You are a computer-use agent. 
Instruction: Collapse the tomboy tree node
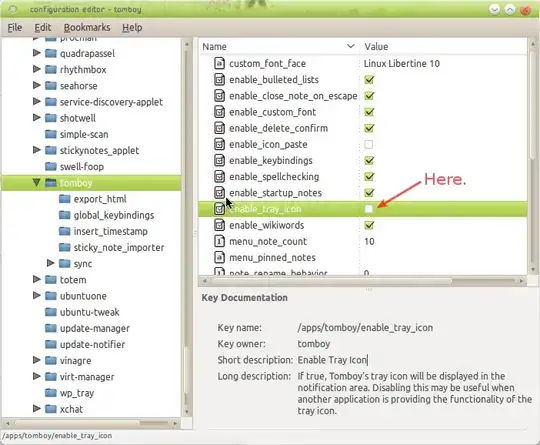coord(36,182)
